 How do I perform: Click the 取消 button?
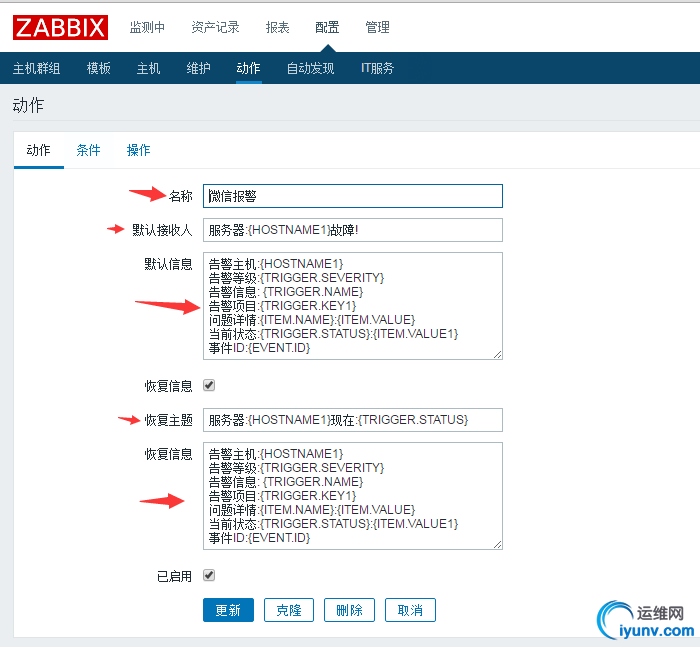tap(410, 610)
